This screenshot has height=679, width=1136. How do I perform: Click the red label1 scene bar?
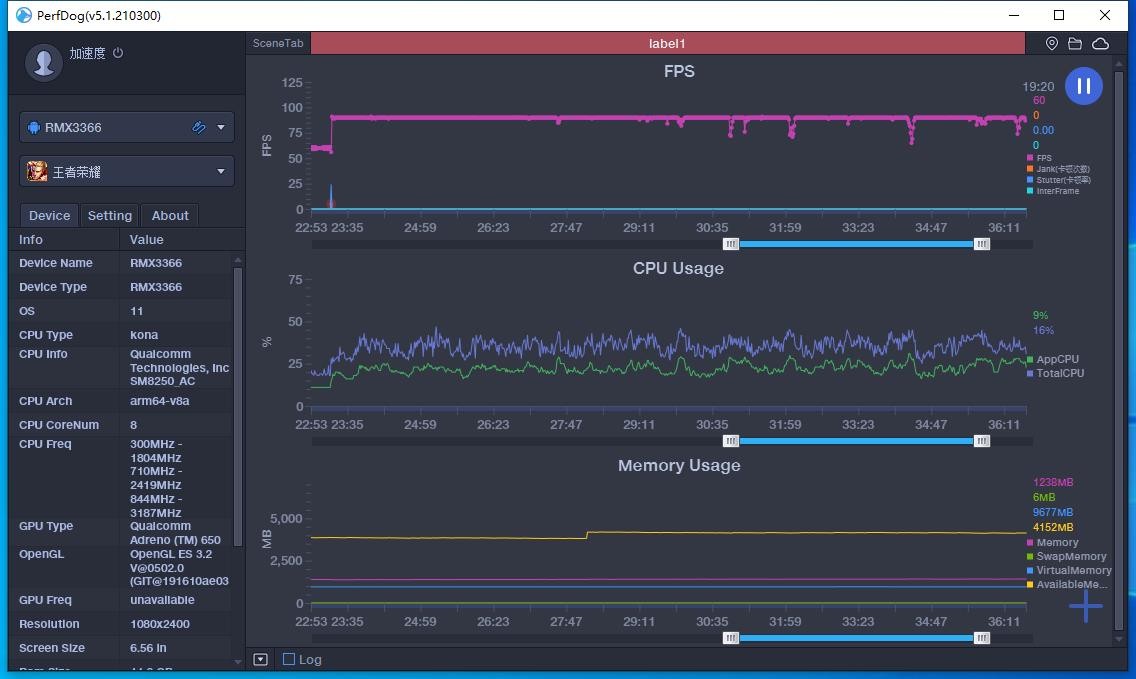pyautogui.click(x=667, y=44)
